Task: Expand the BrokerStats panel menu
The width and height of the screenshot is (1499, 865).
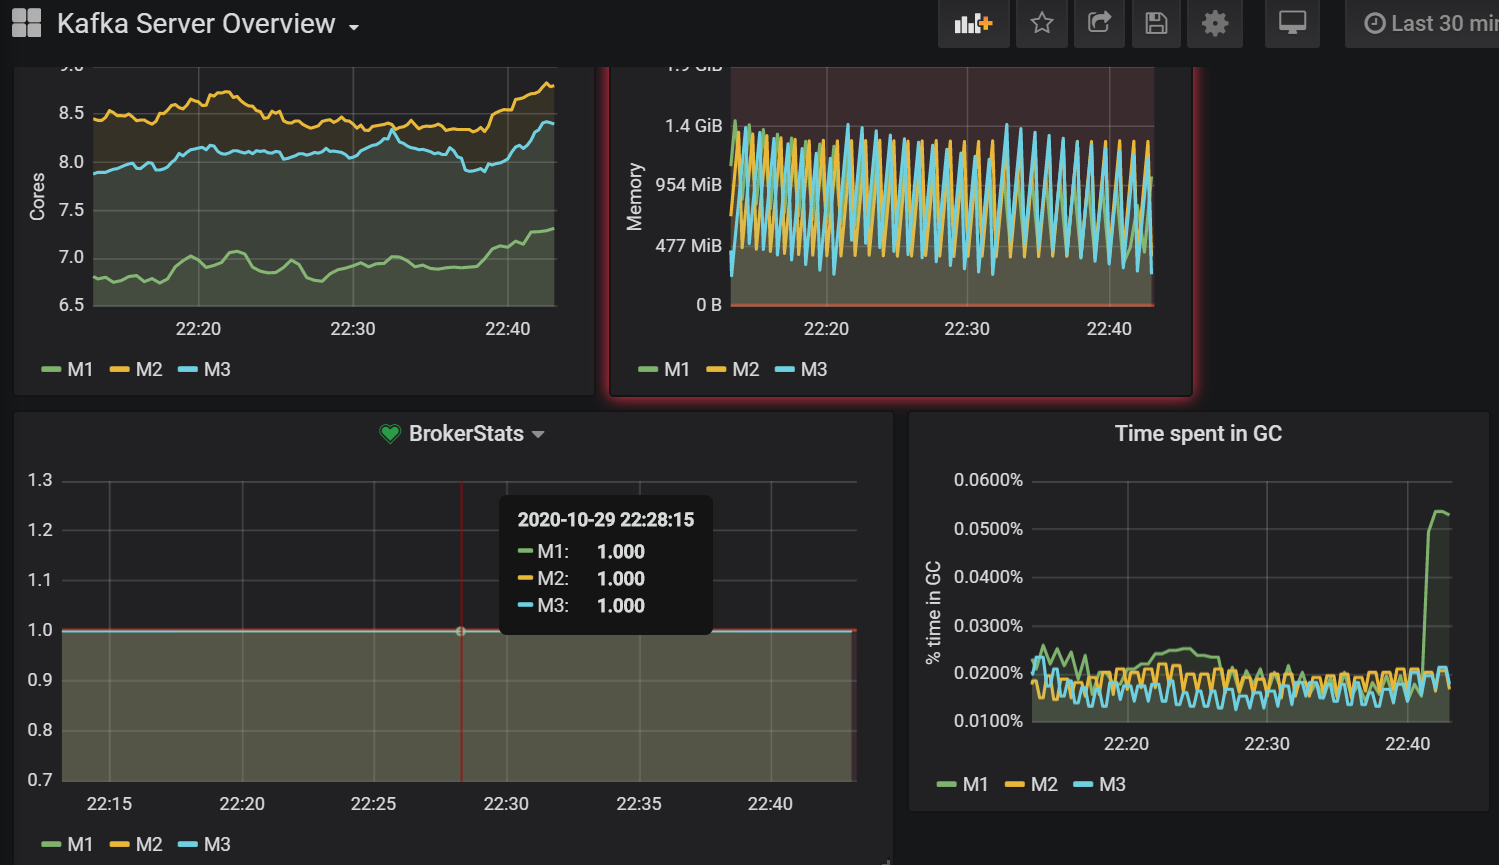Action: pos(538,434)
